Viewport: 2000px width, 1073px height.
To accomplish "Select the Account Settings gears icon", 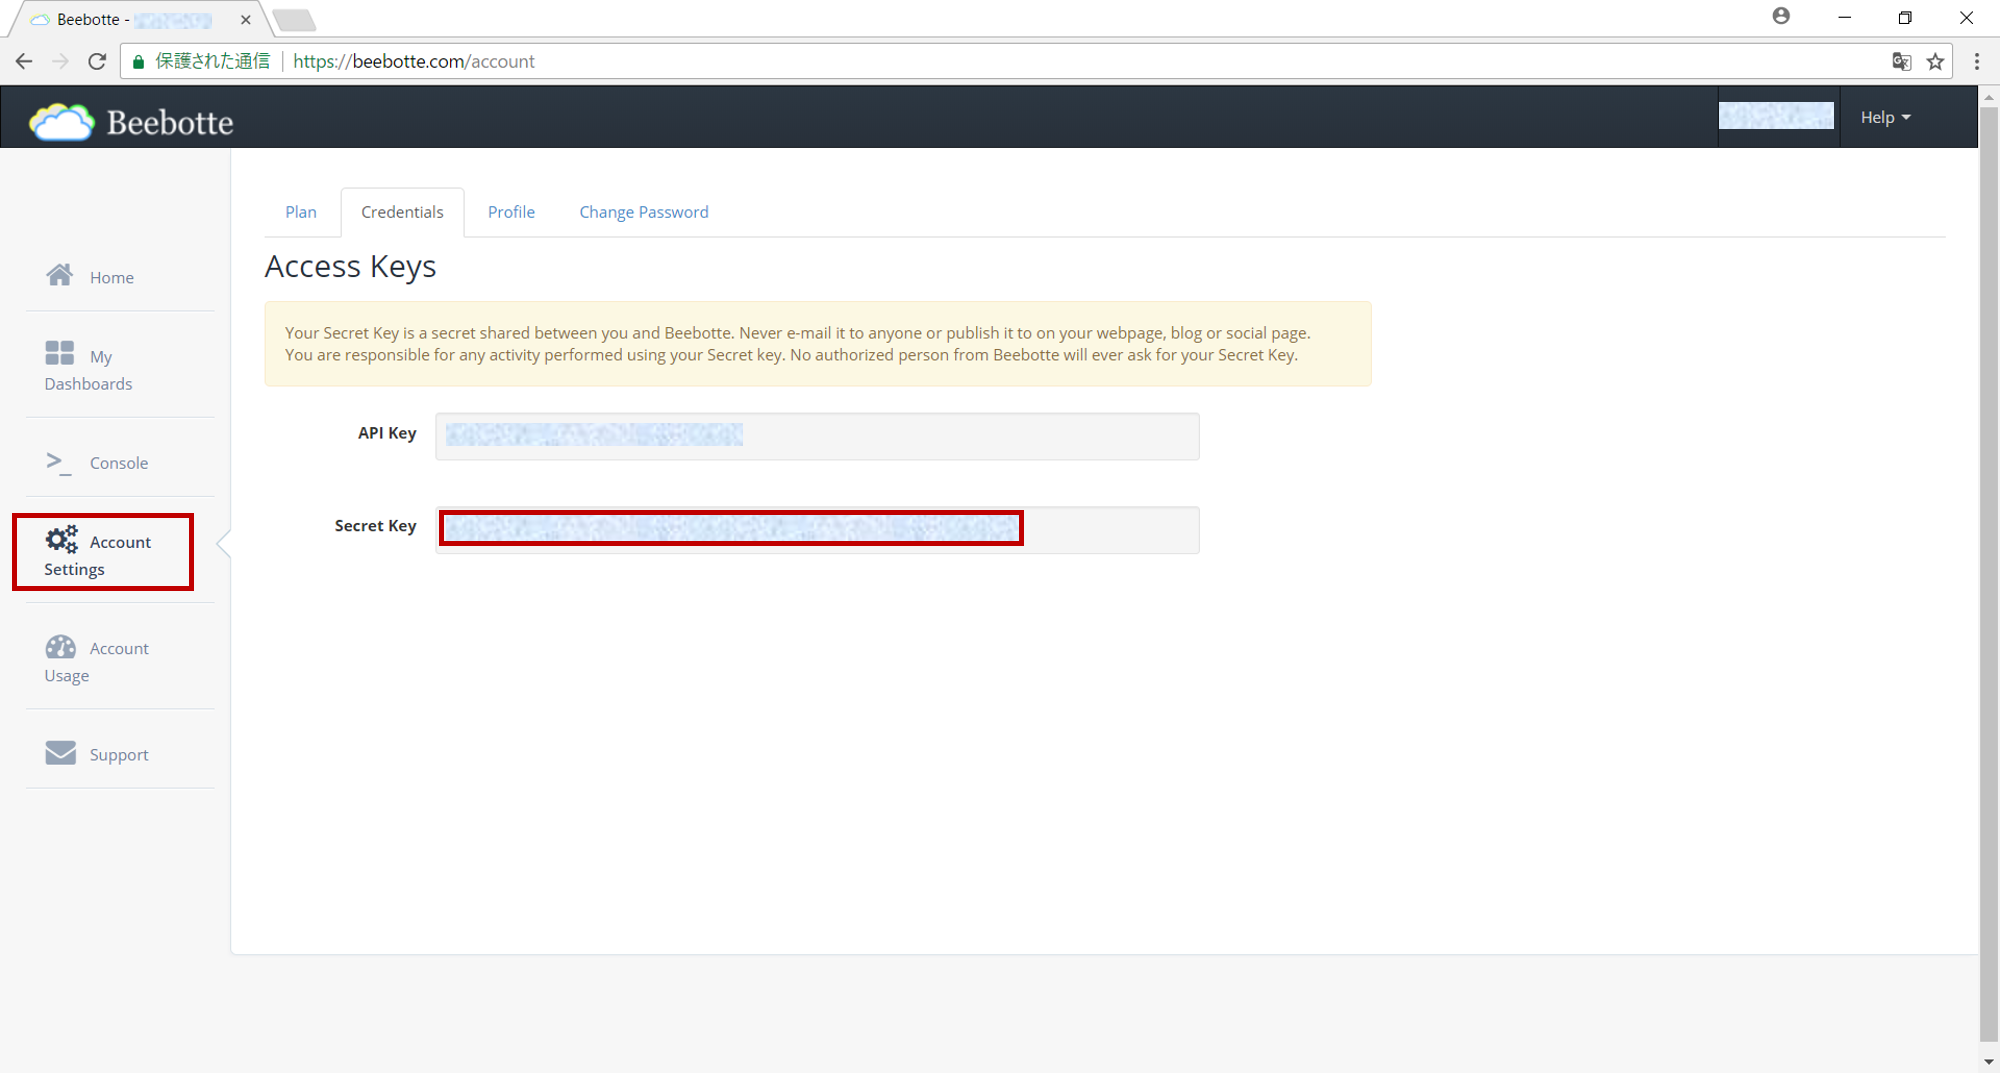I will point(61,540).
